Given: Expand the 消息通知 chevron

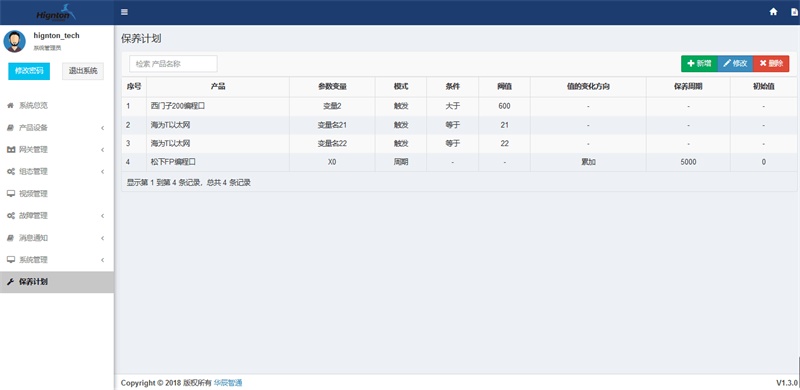Looking at the screenshot, I should click(103, 237).
